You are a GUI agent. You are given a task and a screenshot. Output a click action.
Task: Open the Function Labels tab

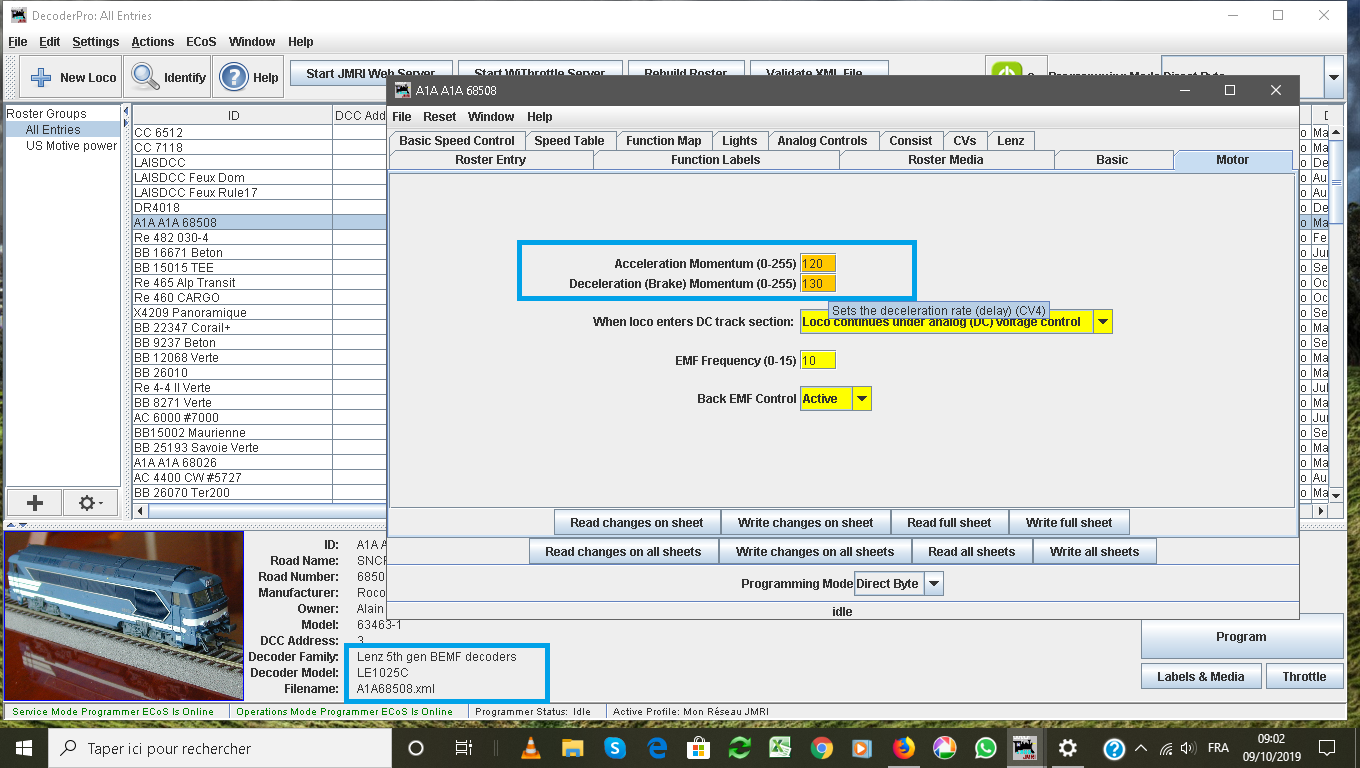[x=716, y=160]
